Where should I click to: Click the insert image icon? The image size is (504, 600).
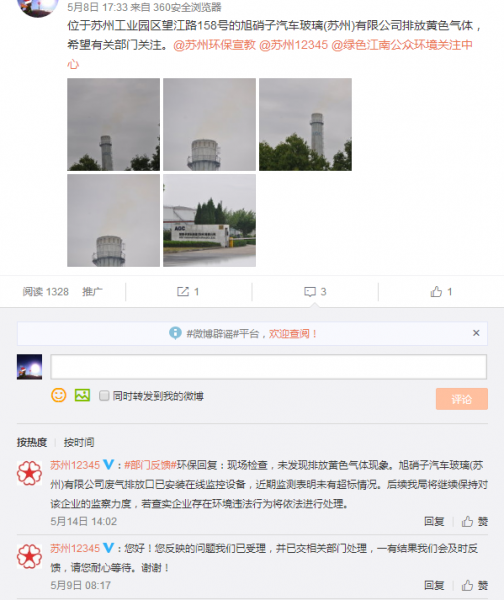coord(82,395)
